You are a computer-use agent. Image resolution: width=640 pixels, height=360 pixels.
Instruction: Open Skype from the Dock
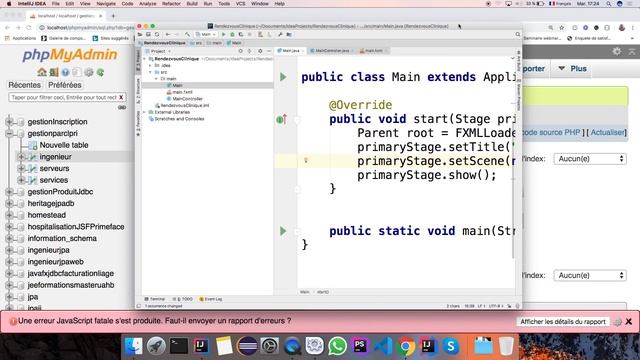(x=451, y=346)
